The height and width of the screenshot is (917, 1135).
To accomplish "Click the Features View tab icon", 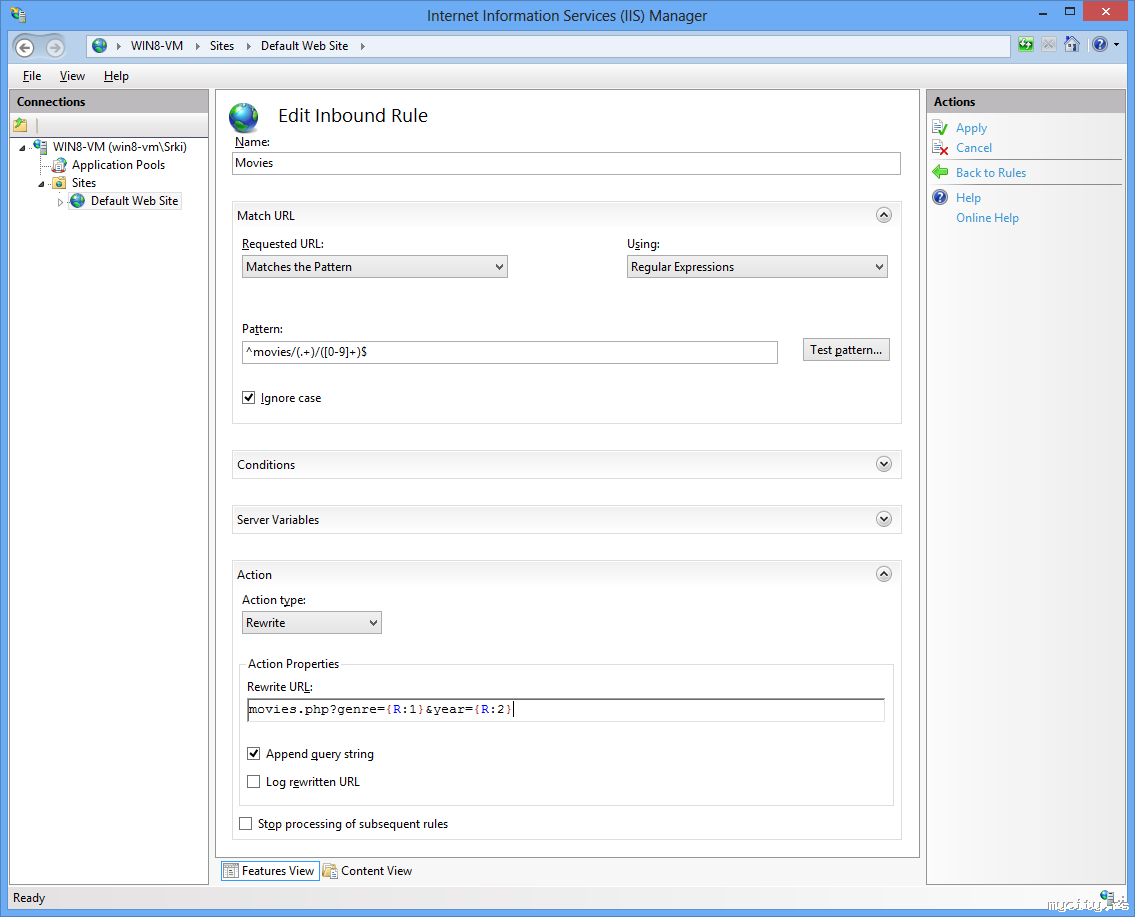I will click(231, 871).
